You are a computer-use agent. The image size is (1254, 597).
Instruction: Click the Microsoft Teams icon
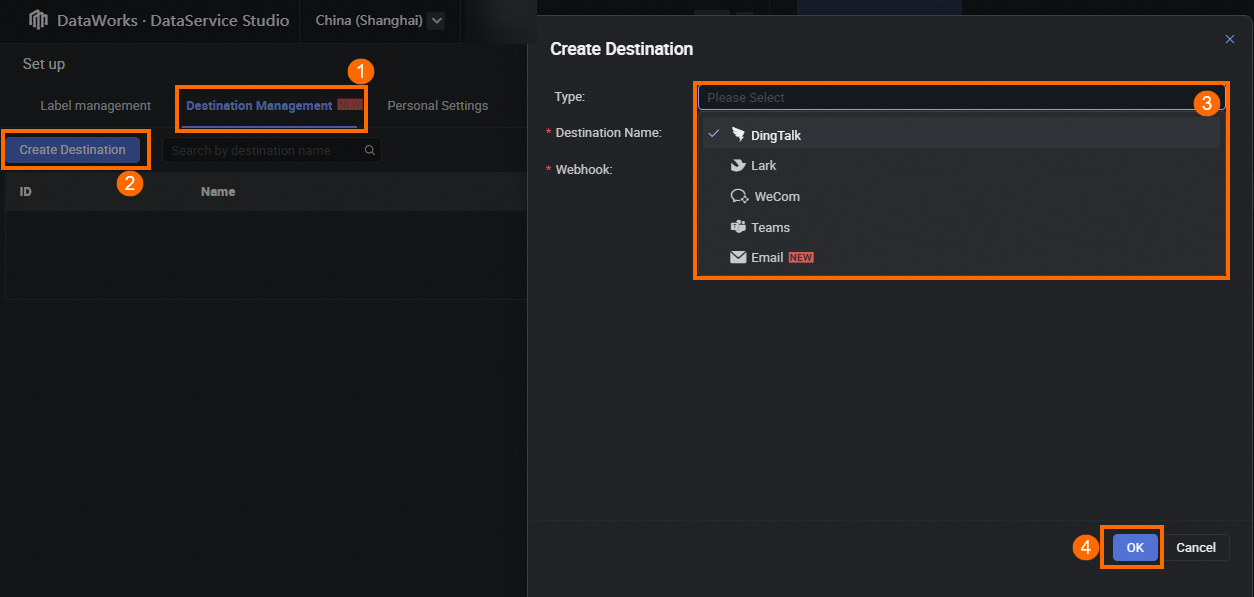click(x=738, y=227)
